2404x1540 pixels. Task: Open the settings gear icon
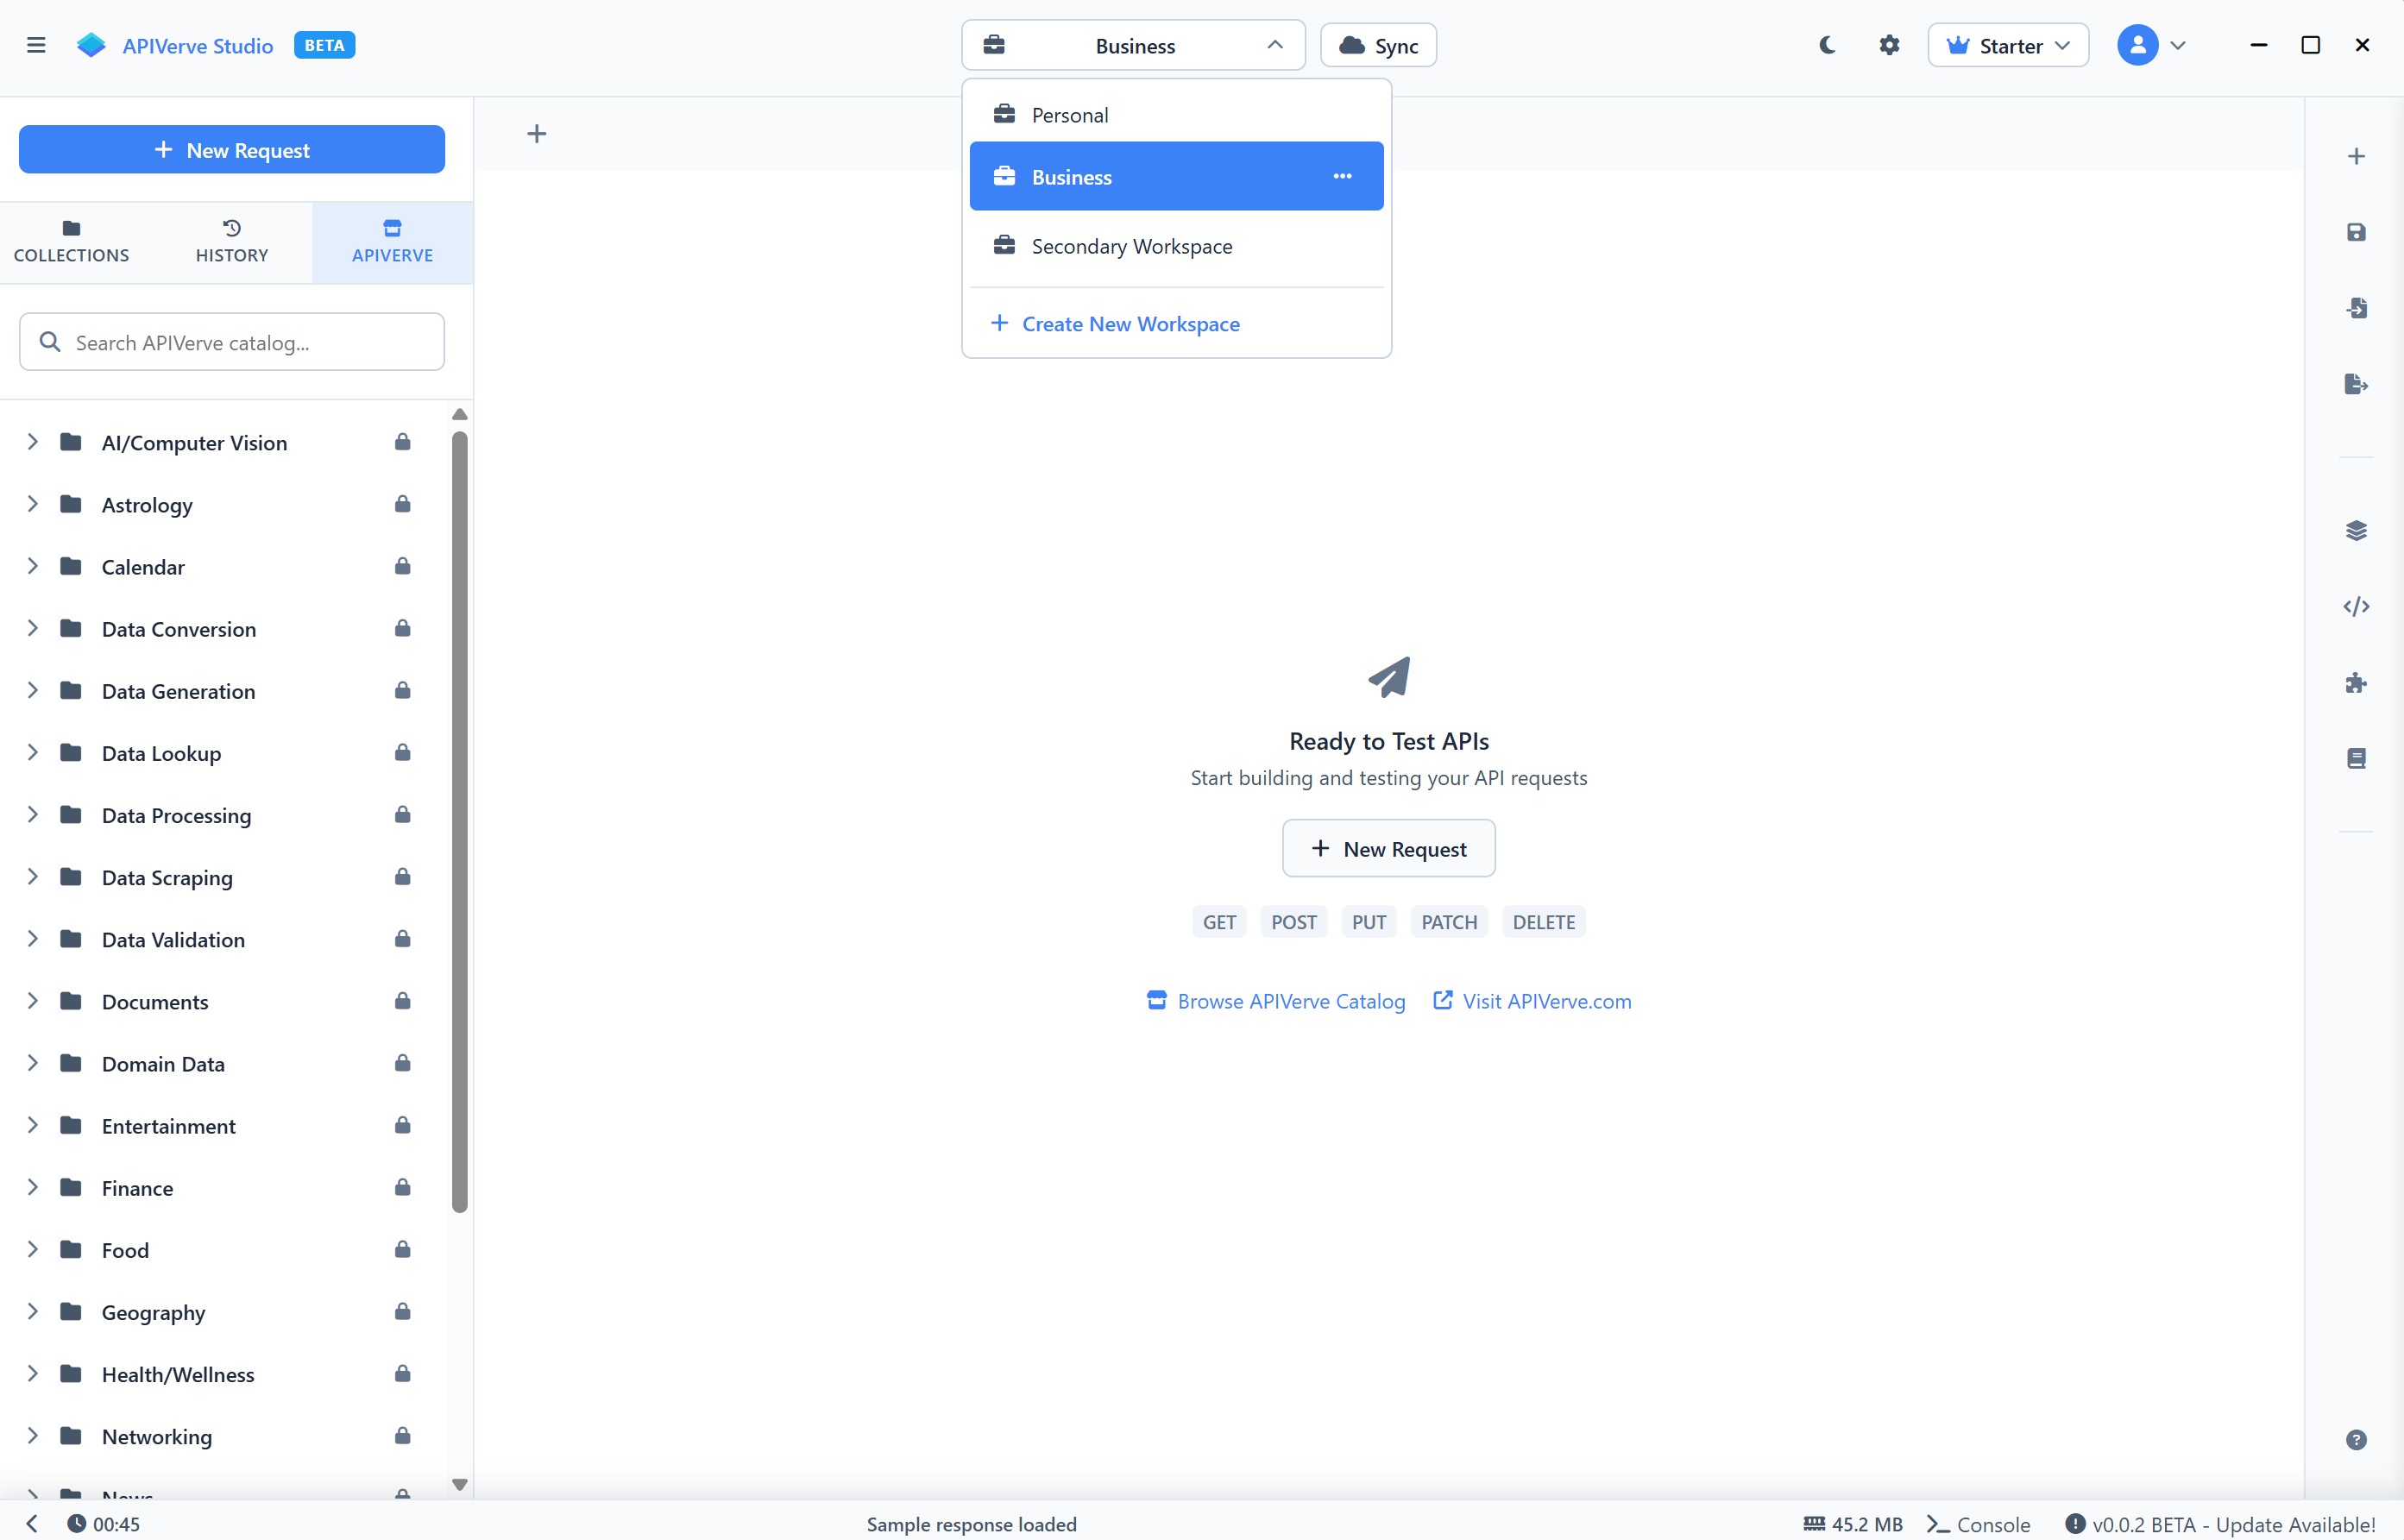coord(1889,45)
